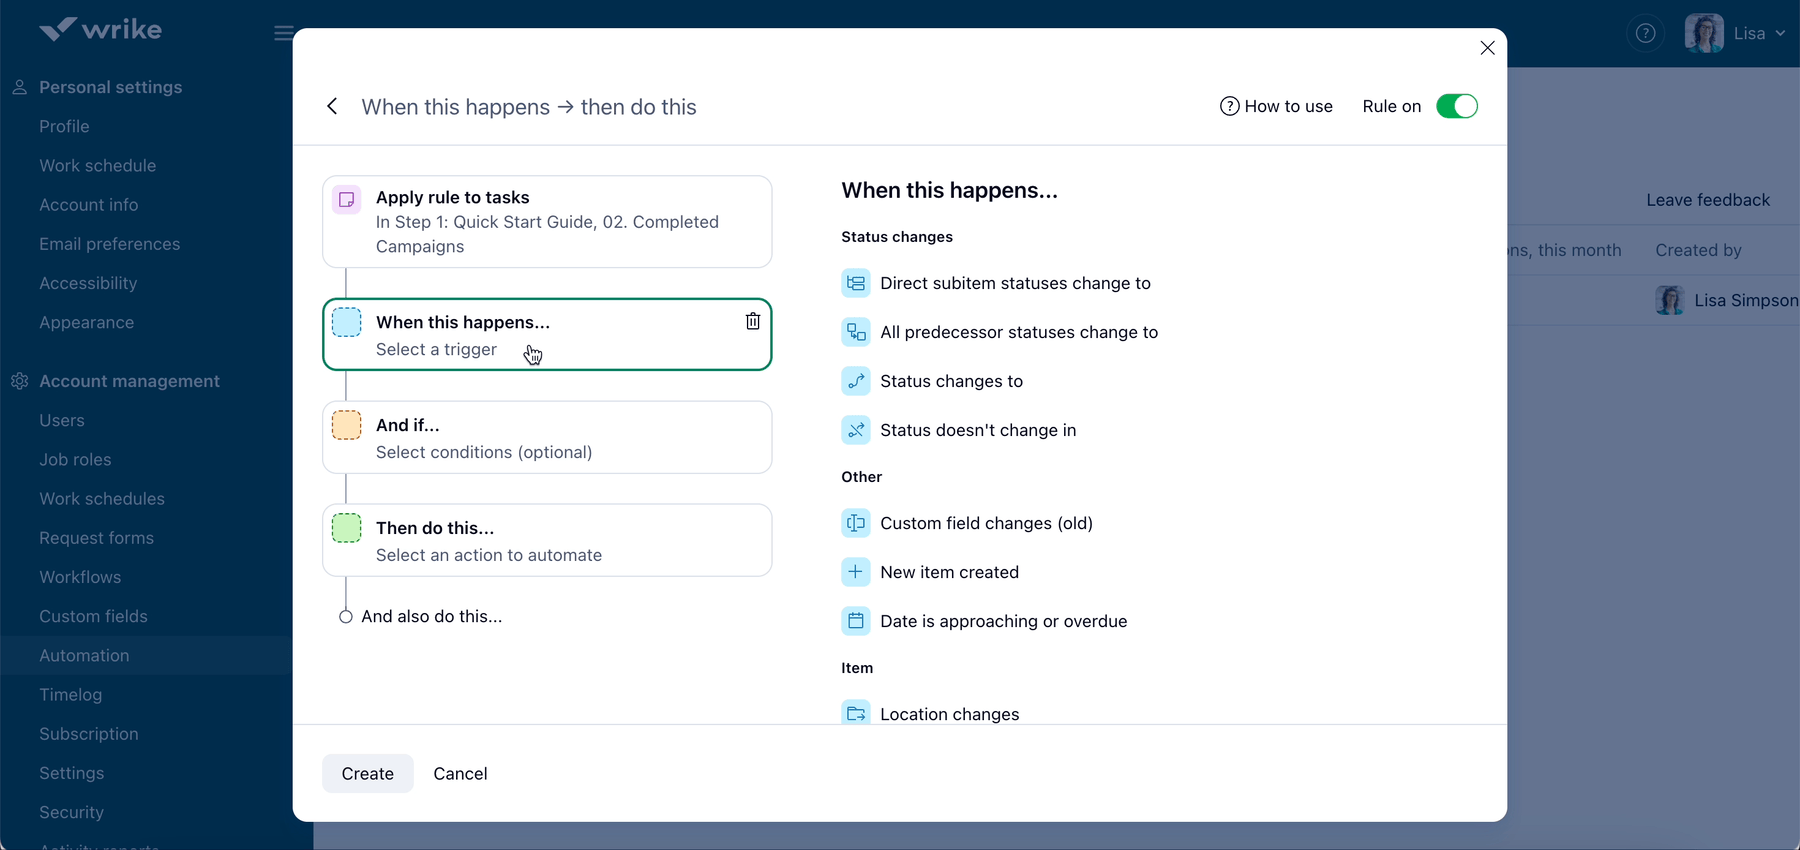The width and height of the screenshot is (1800, 850).
Task: Choose the Custom field changes icon
Action: [856, 523]
